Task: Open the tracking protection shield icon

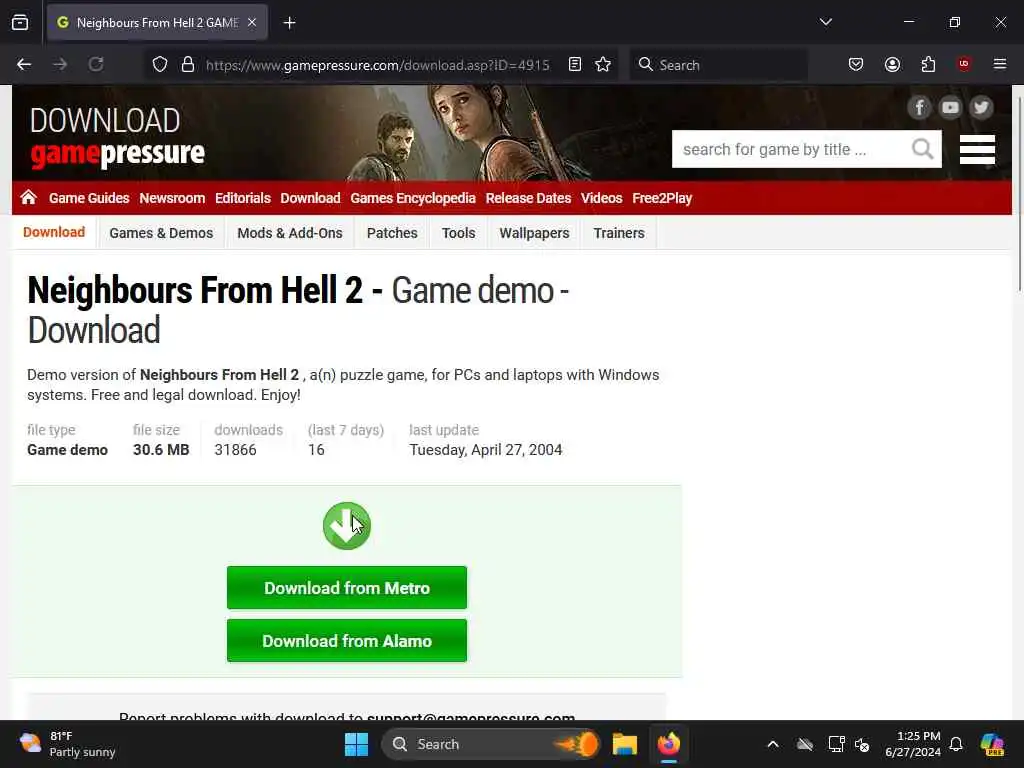Action: (x=160, y=64)
